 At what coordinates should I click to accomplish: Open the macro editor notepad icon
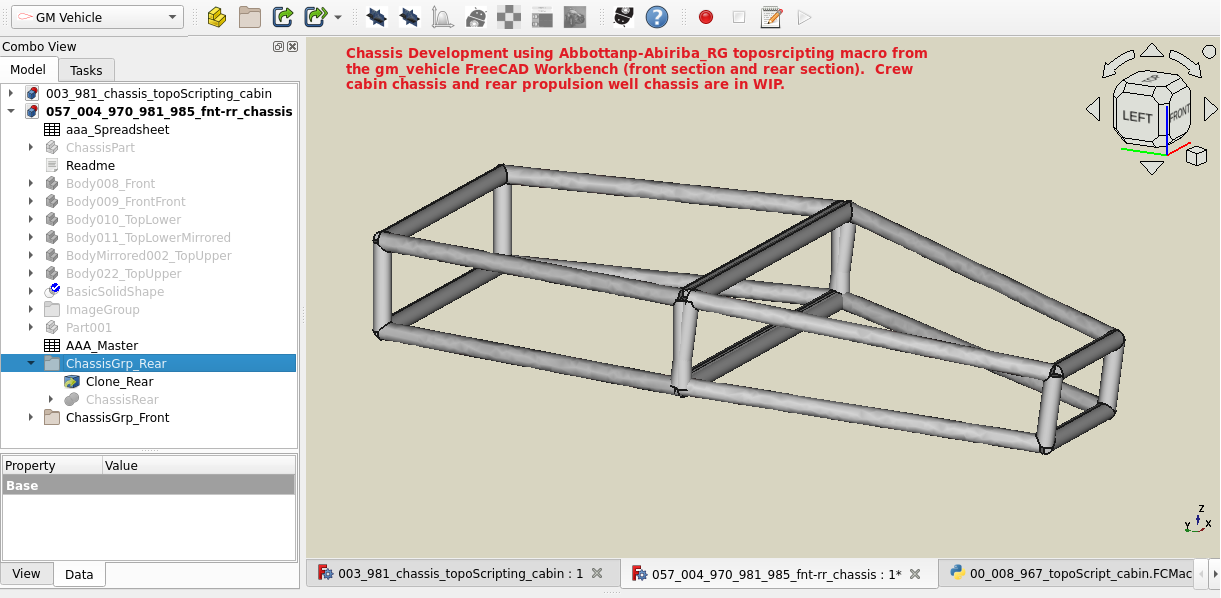pyautogui.click(x=771, y=17)
